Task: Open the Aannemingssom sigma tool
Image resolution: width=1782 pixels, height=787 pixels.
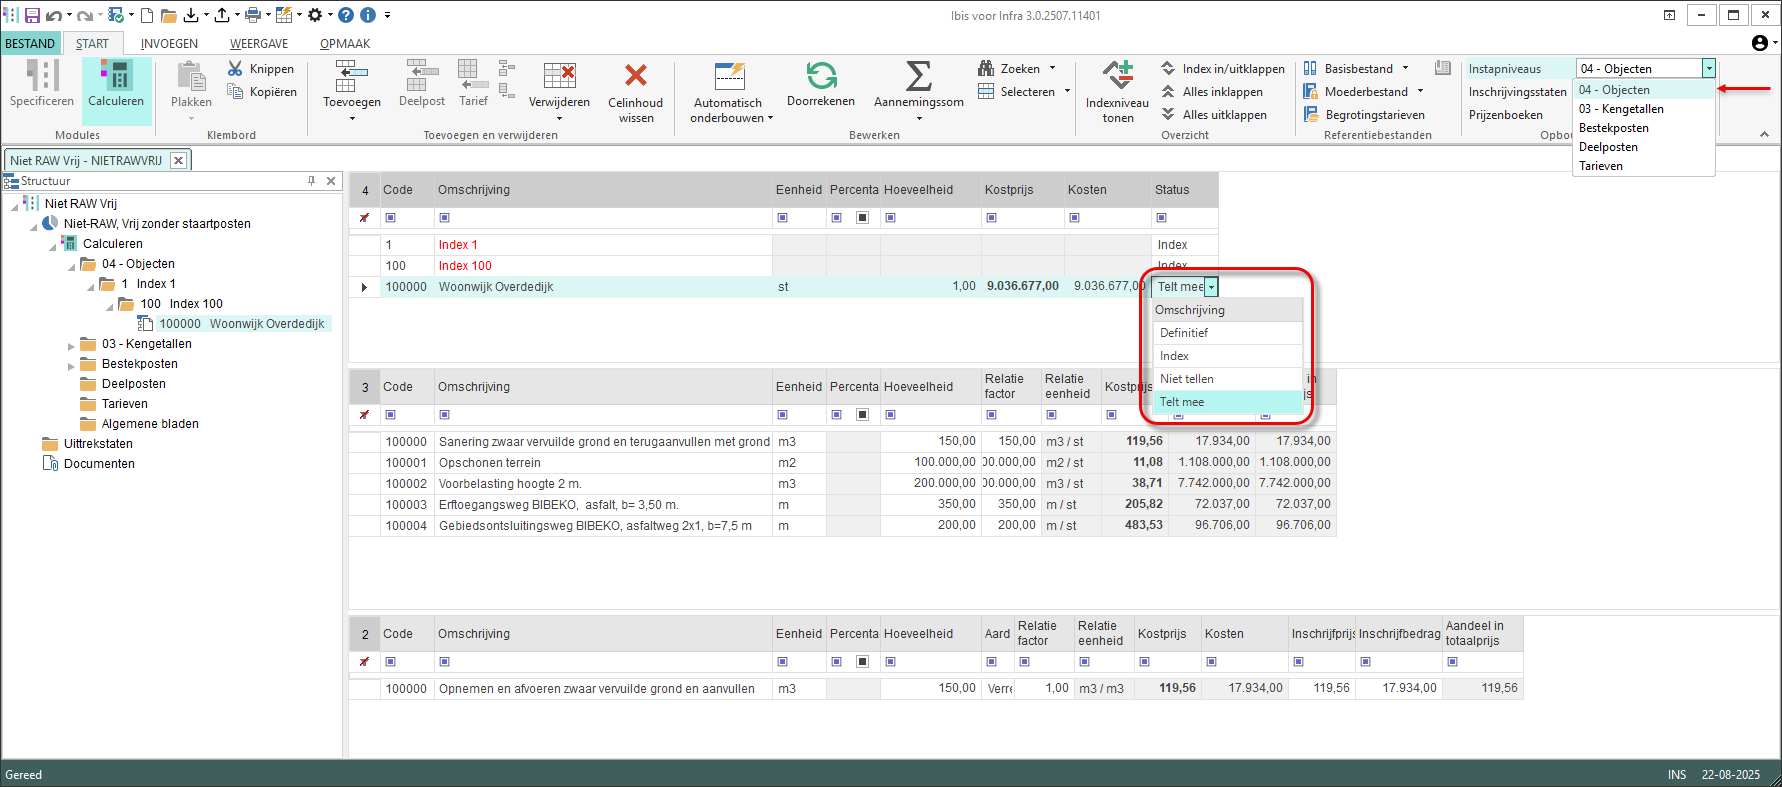Action: click(918, 77)
